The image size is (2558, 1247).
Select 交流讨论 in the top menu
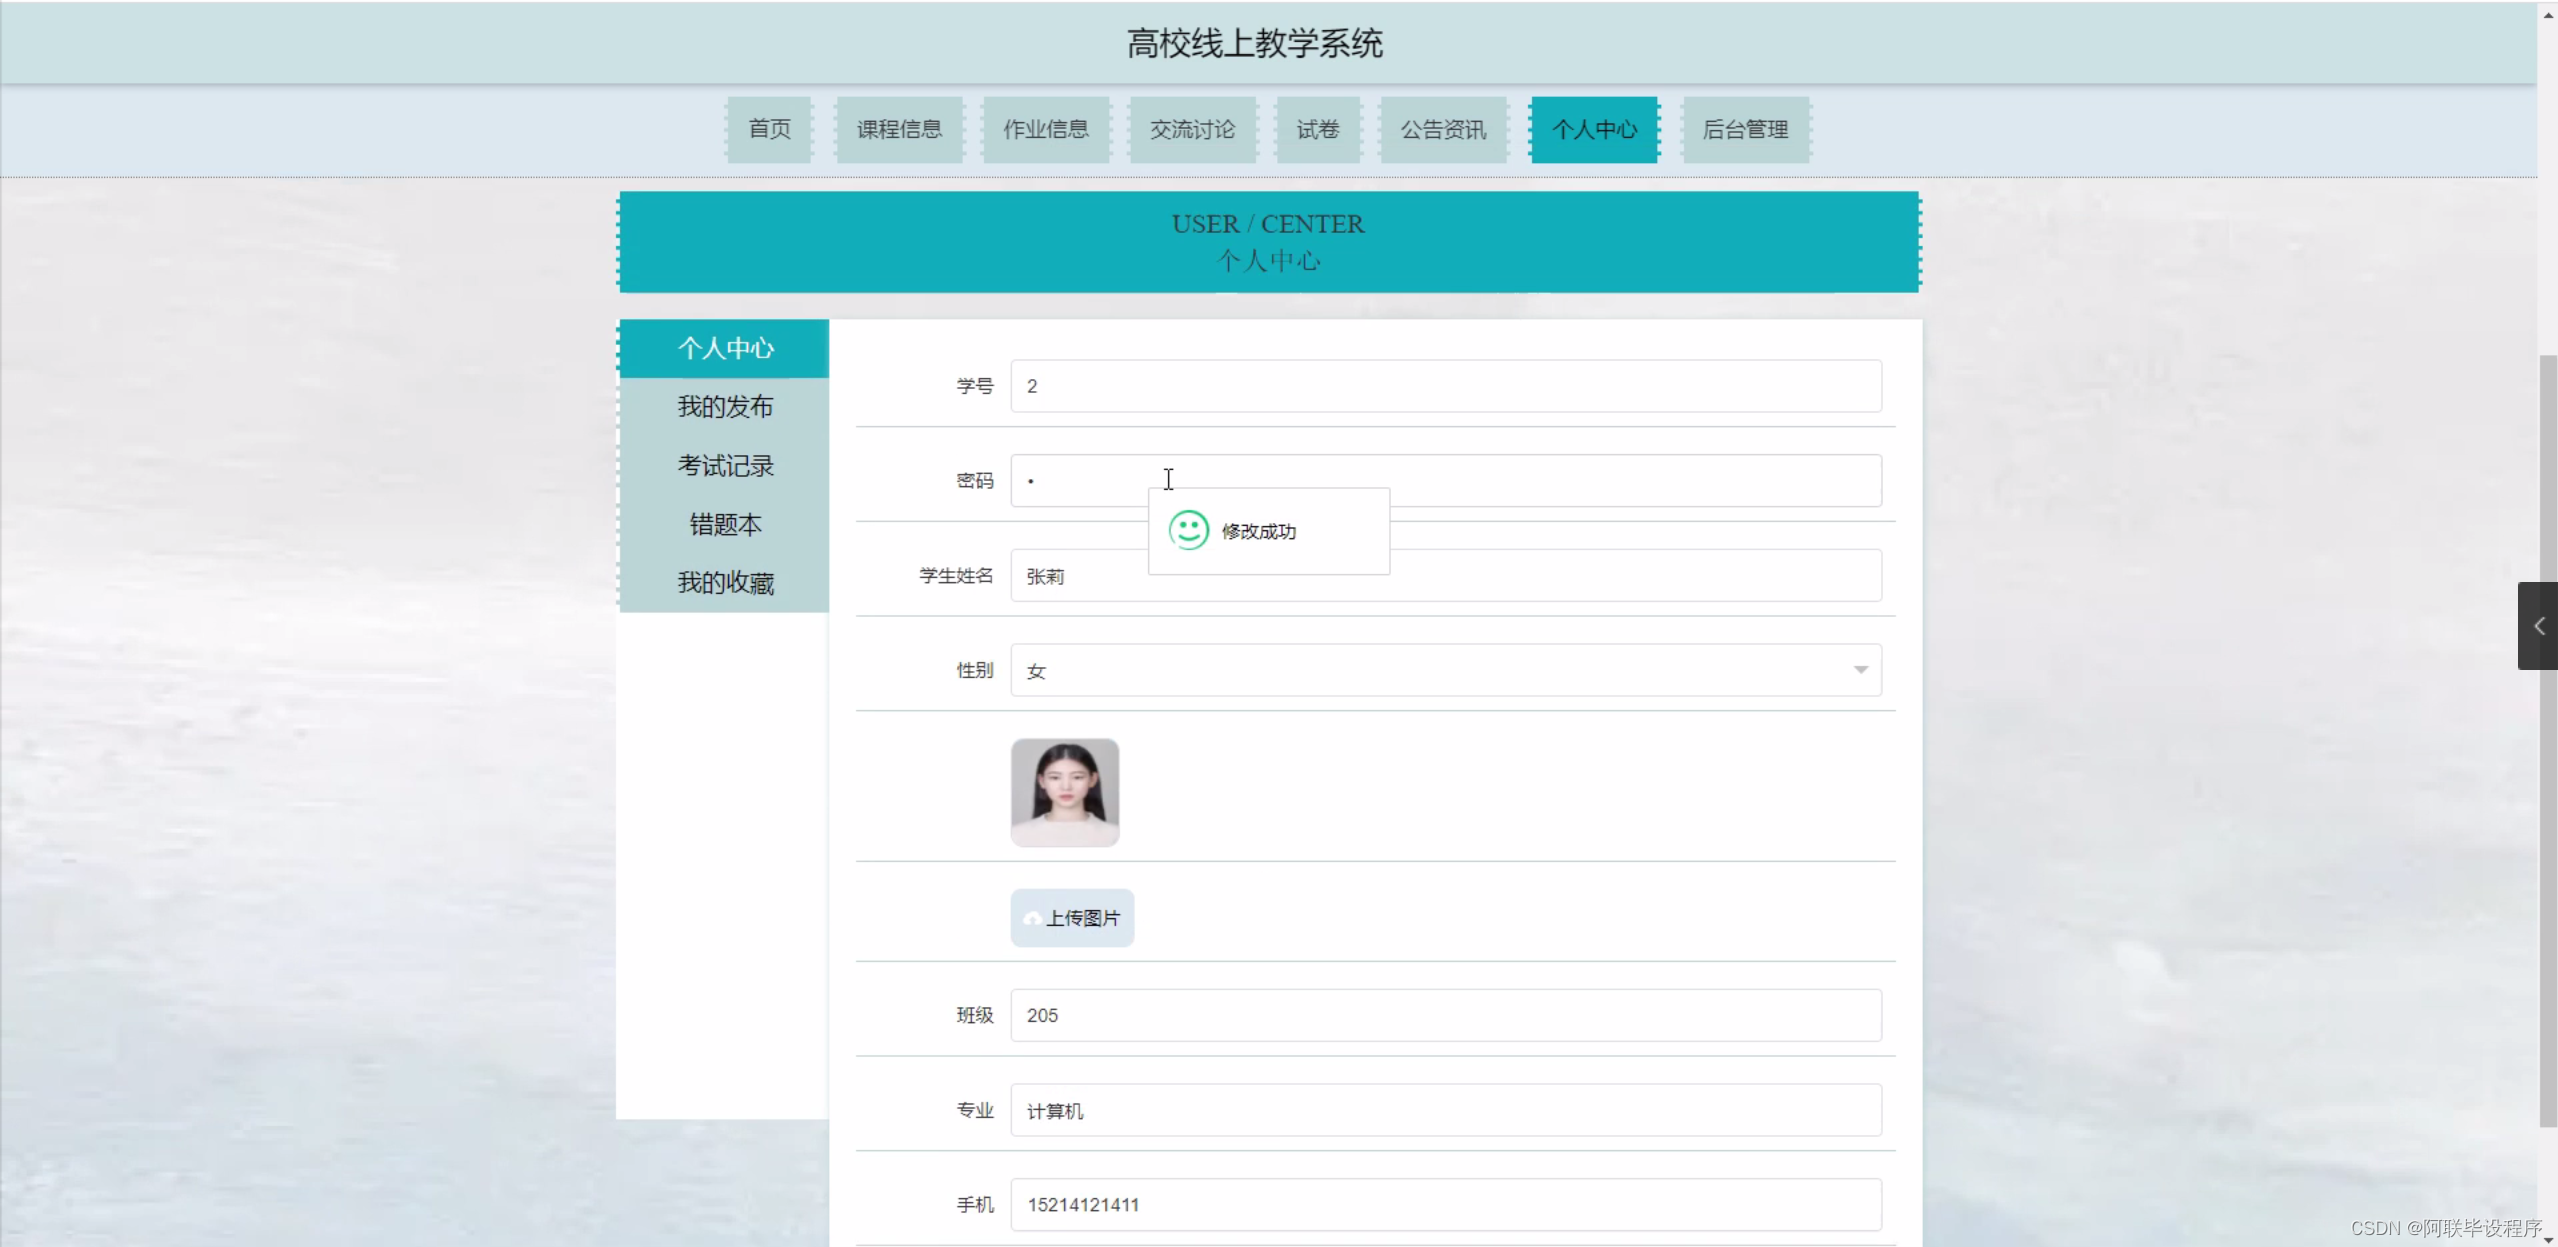(1191, 129)
